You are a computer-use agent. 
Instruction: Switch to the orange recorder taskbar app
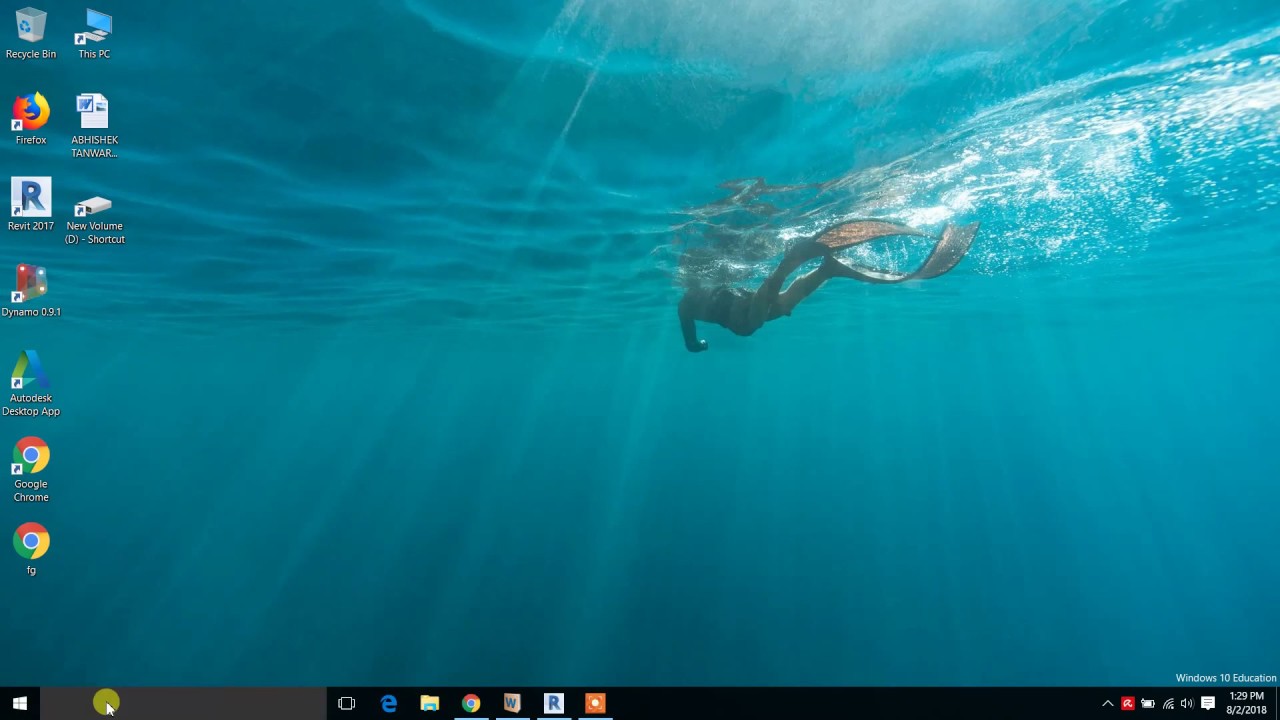(x=594, y=703)
